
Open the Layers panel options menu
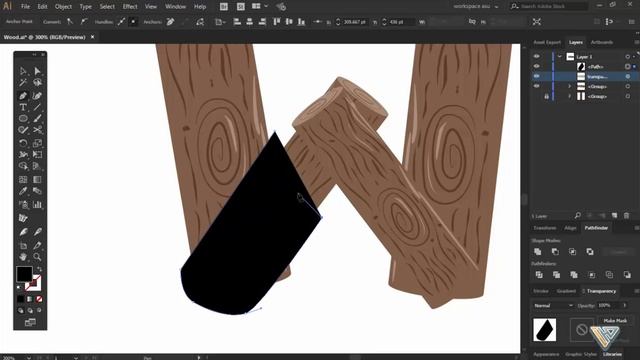[x=636, y=42]
